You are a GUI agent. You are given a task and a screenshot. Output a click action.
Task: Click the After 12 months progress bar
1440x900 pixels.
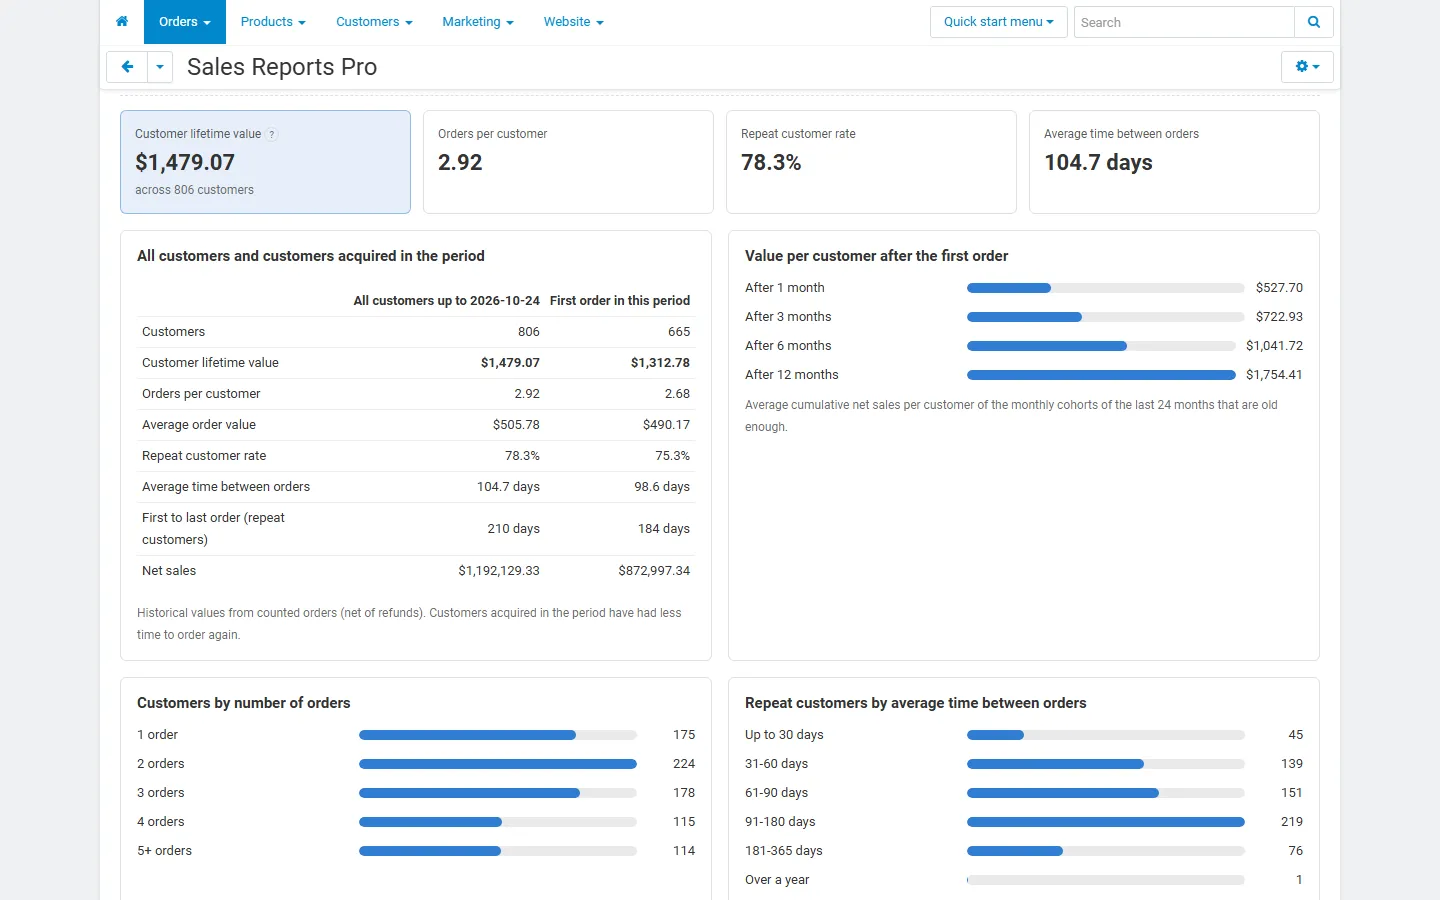(1101, 375)
